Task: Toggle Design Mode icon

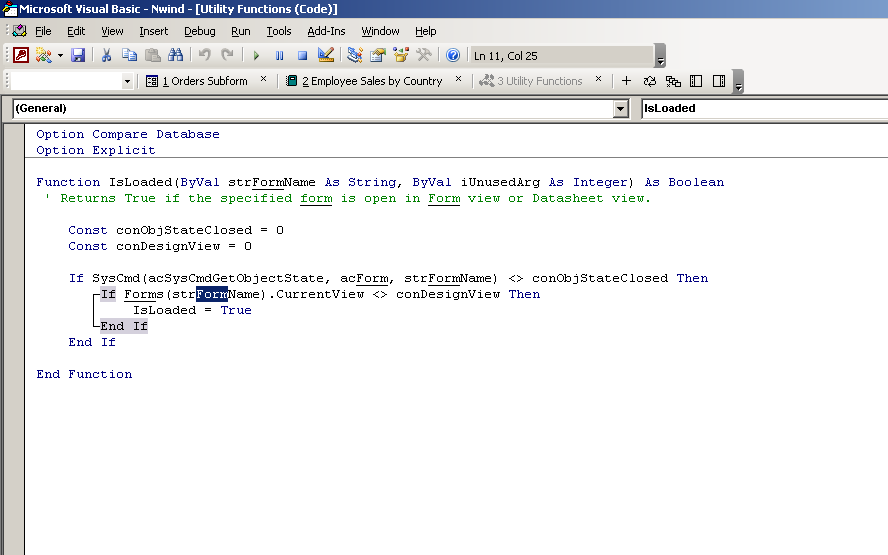Action: 326,55
